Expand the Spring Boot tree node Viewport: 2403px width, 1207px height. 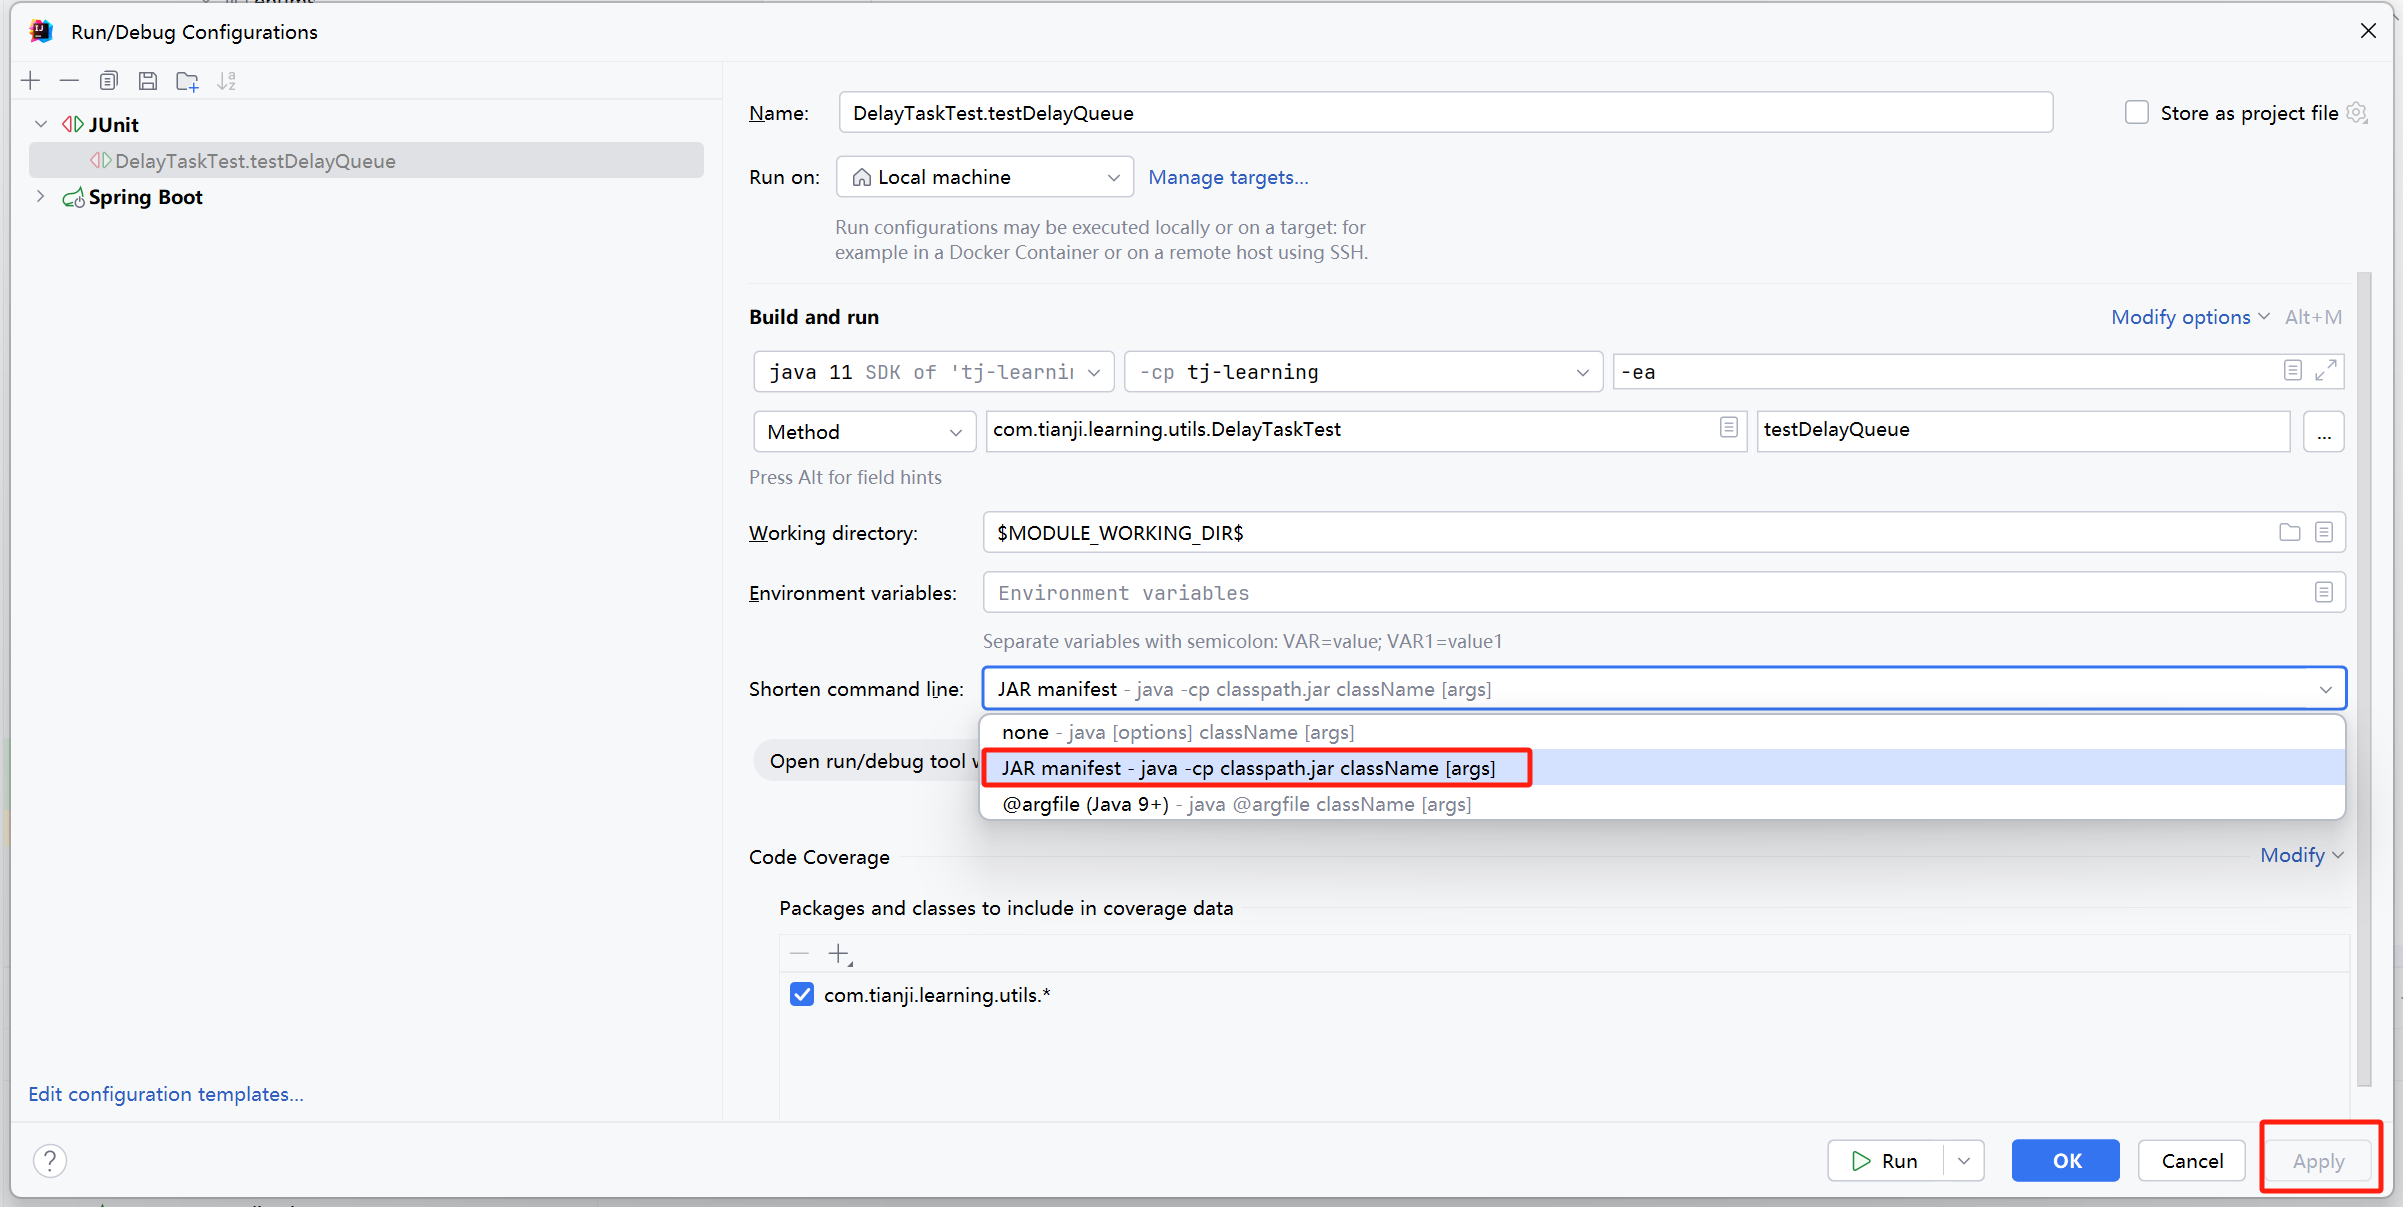click(x=41, y=196)
